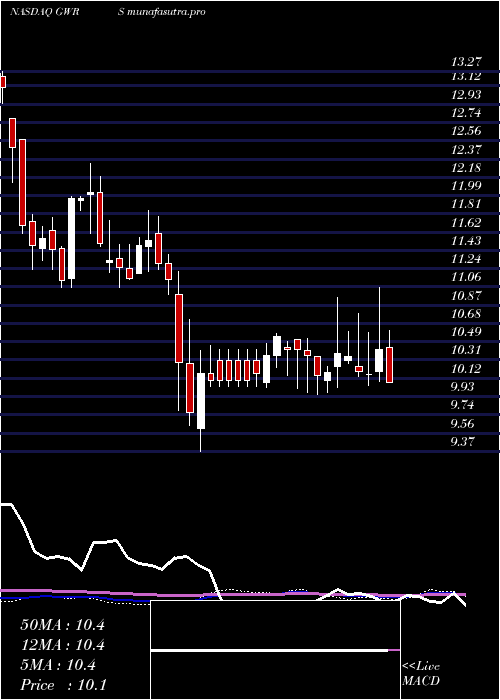The height and width of the screenshot is (700, 500).
Task: Select the 10.12 price axis label
Action: point(466,368)
